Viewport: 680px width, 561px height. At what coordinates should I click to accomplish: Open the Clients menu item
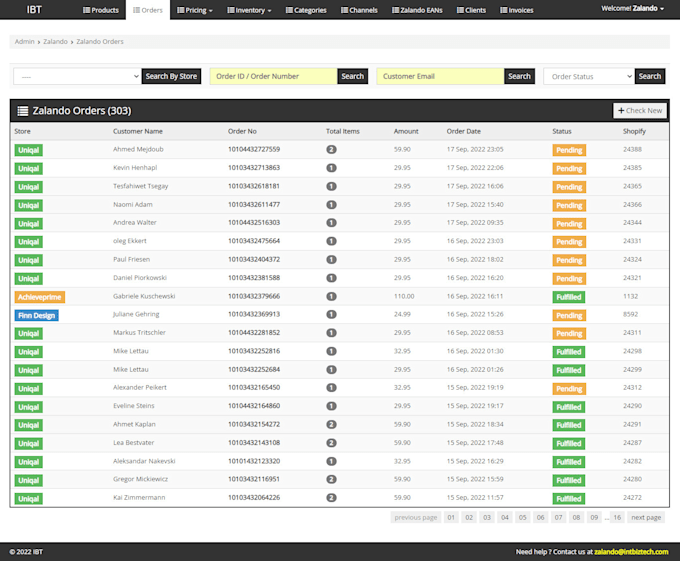click(x=471, y=10)
